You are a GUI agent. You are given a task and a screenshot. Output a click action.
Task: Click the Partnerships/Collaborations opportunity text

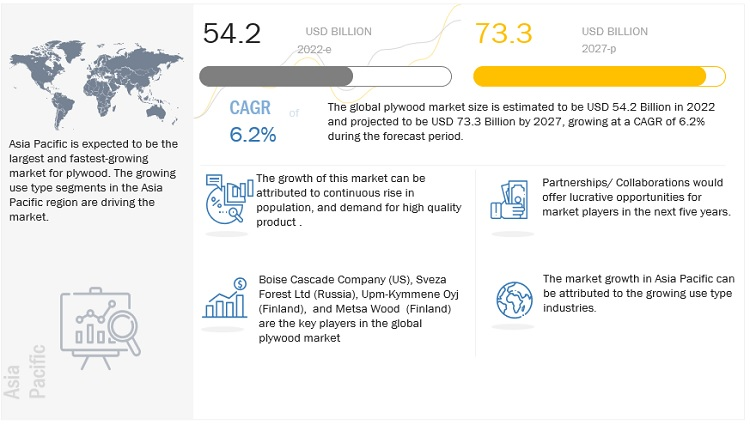click(636, 197)
